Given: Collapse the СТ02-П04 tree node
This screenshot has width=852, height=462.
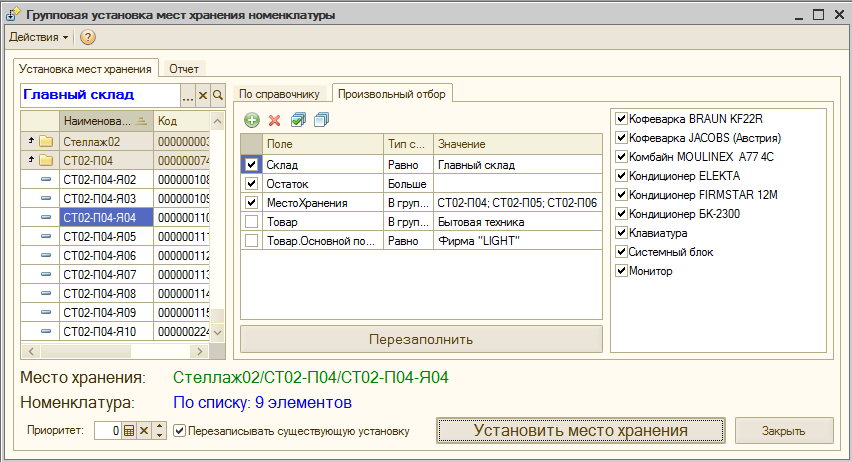Looking at the screenshot, I should tap(31, 160).
